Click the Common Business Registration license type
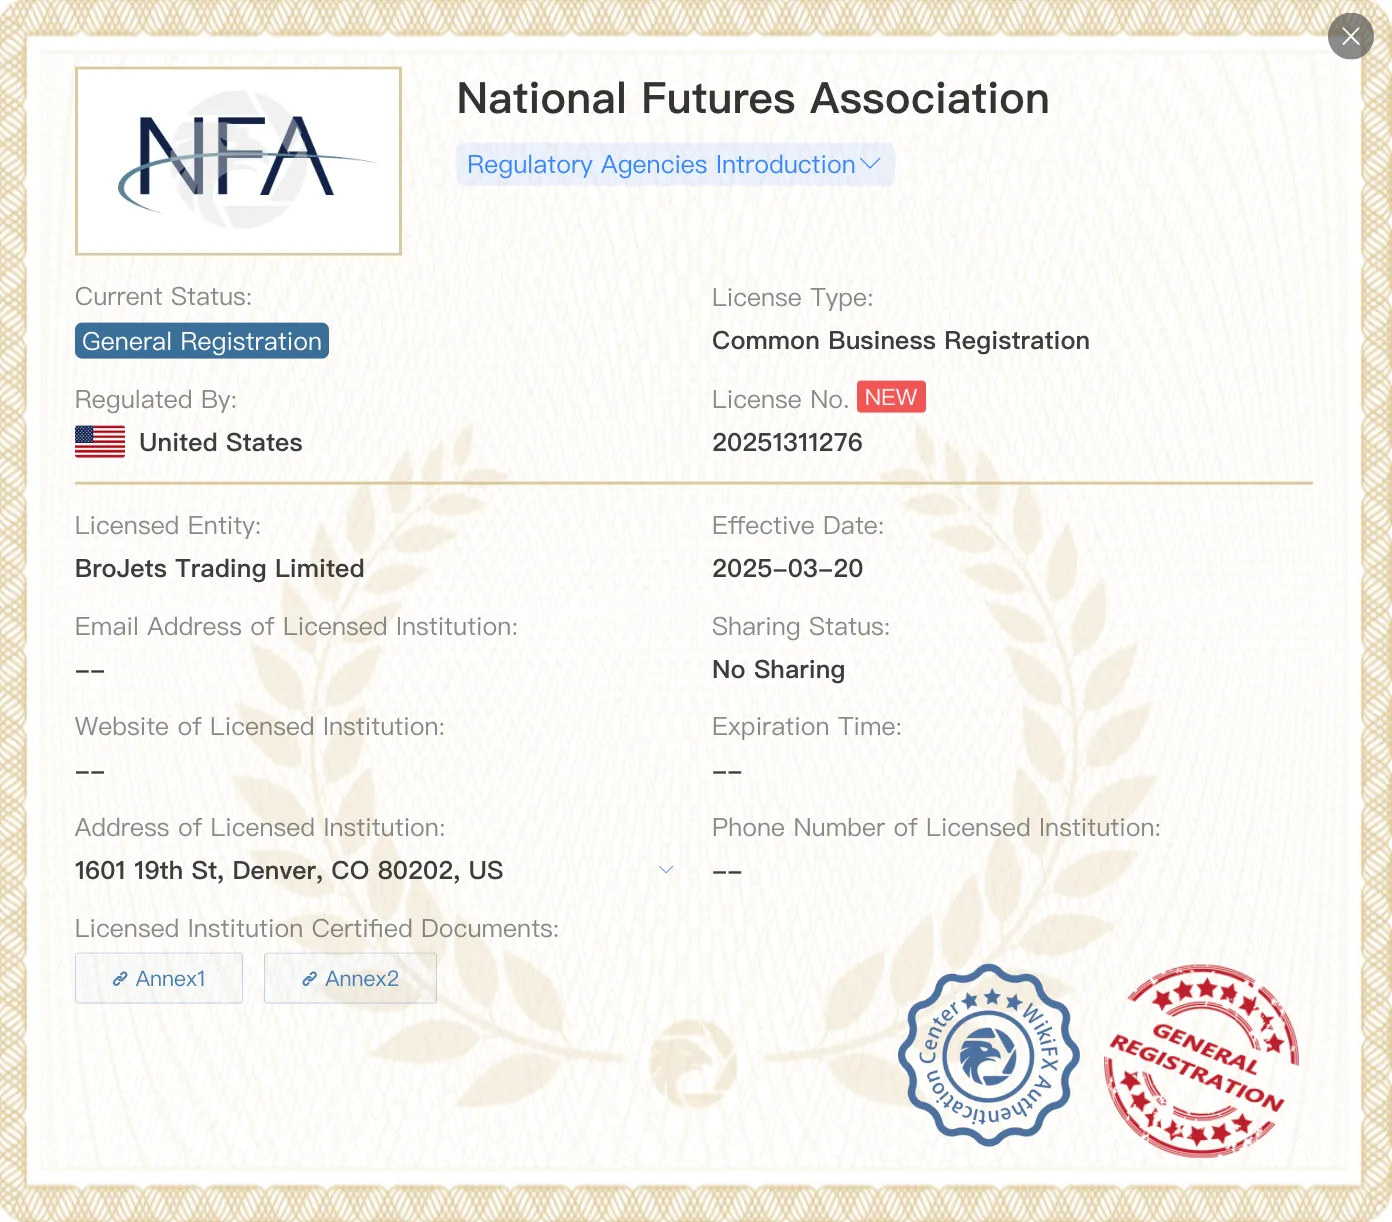 pyautogui.click(x=901, y=340)
